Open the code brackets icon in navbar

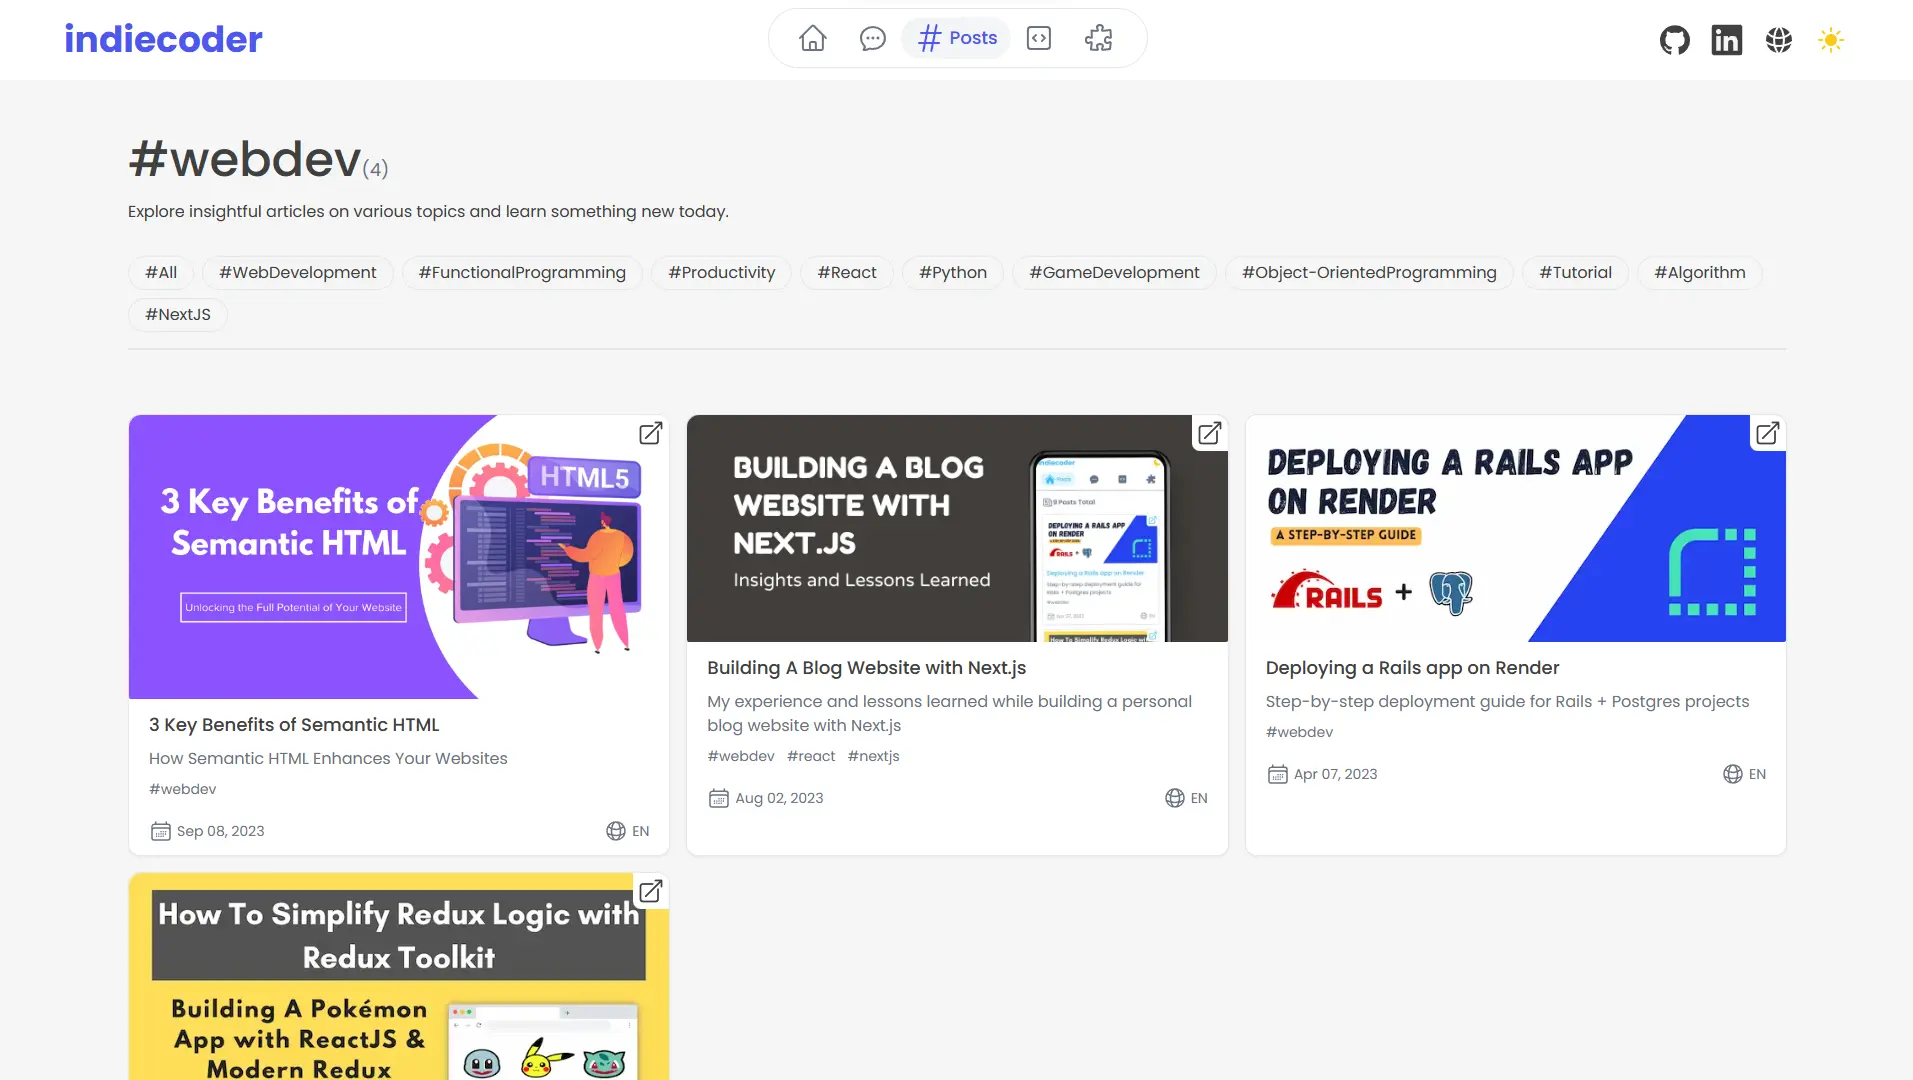(1039, 38)
